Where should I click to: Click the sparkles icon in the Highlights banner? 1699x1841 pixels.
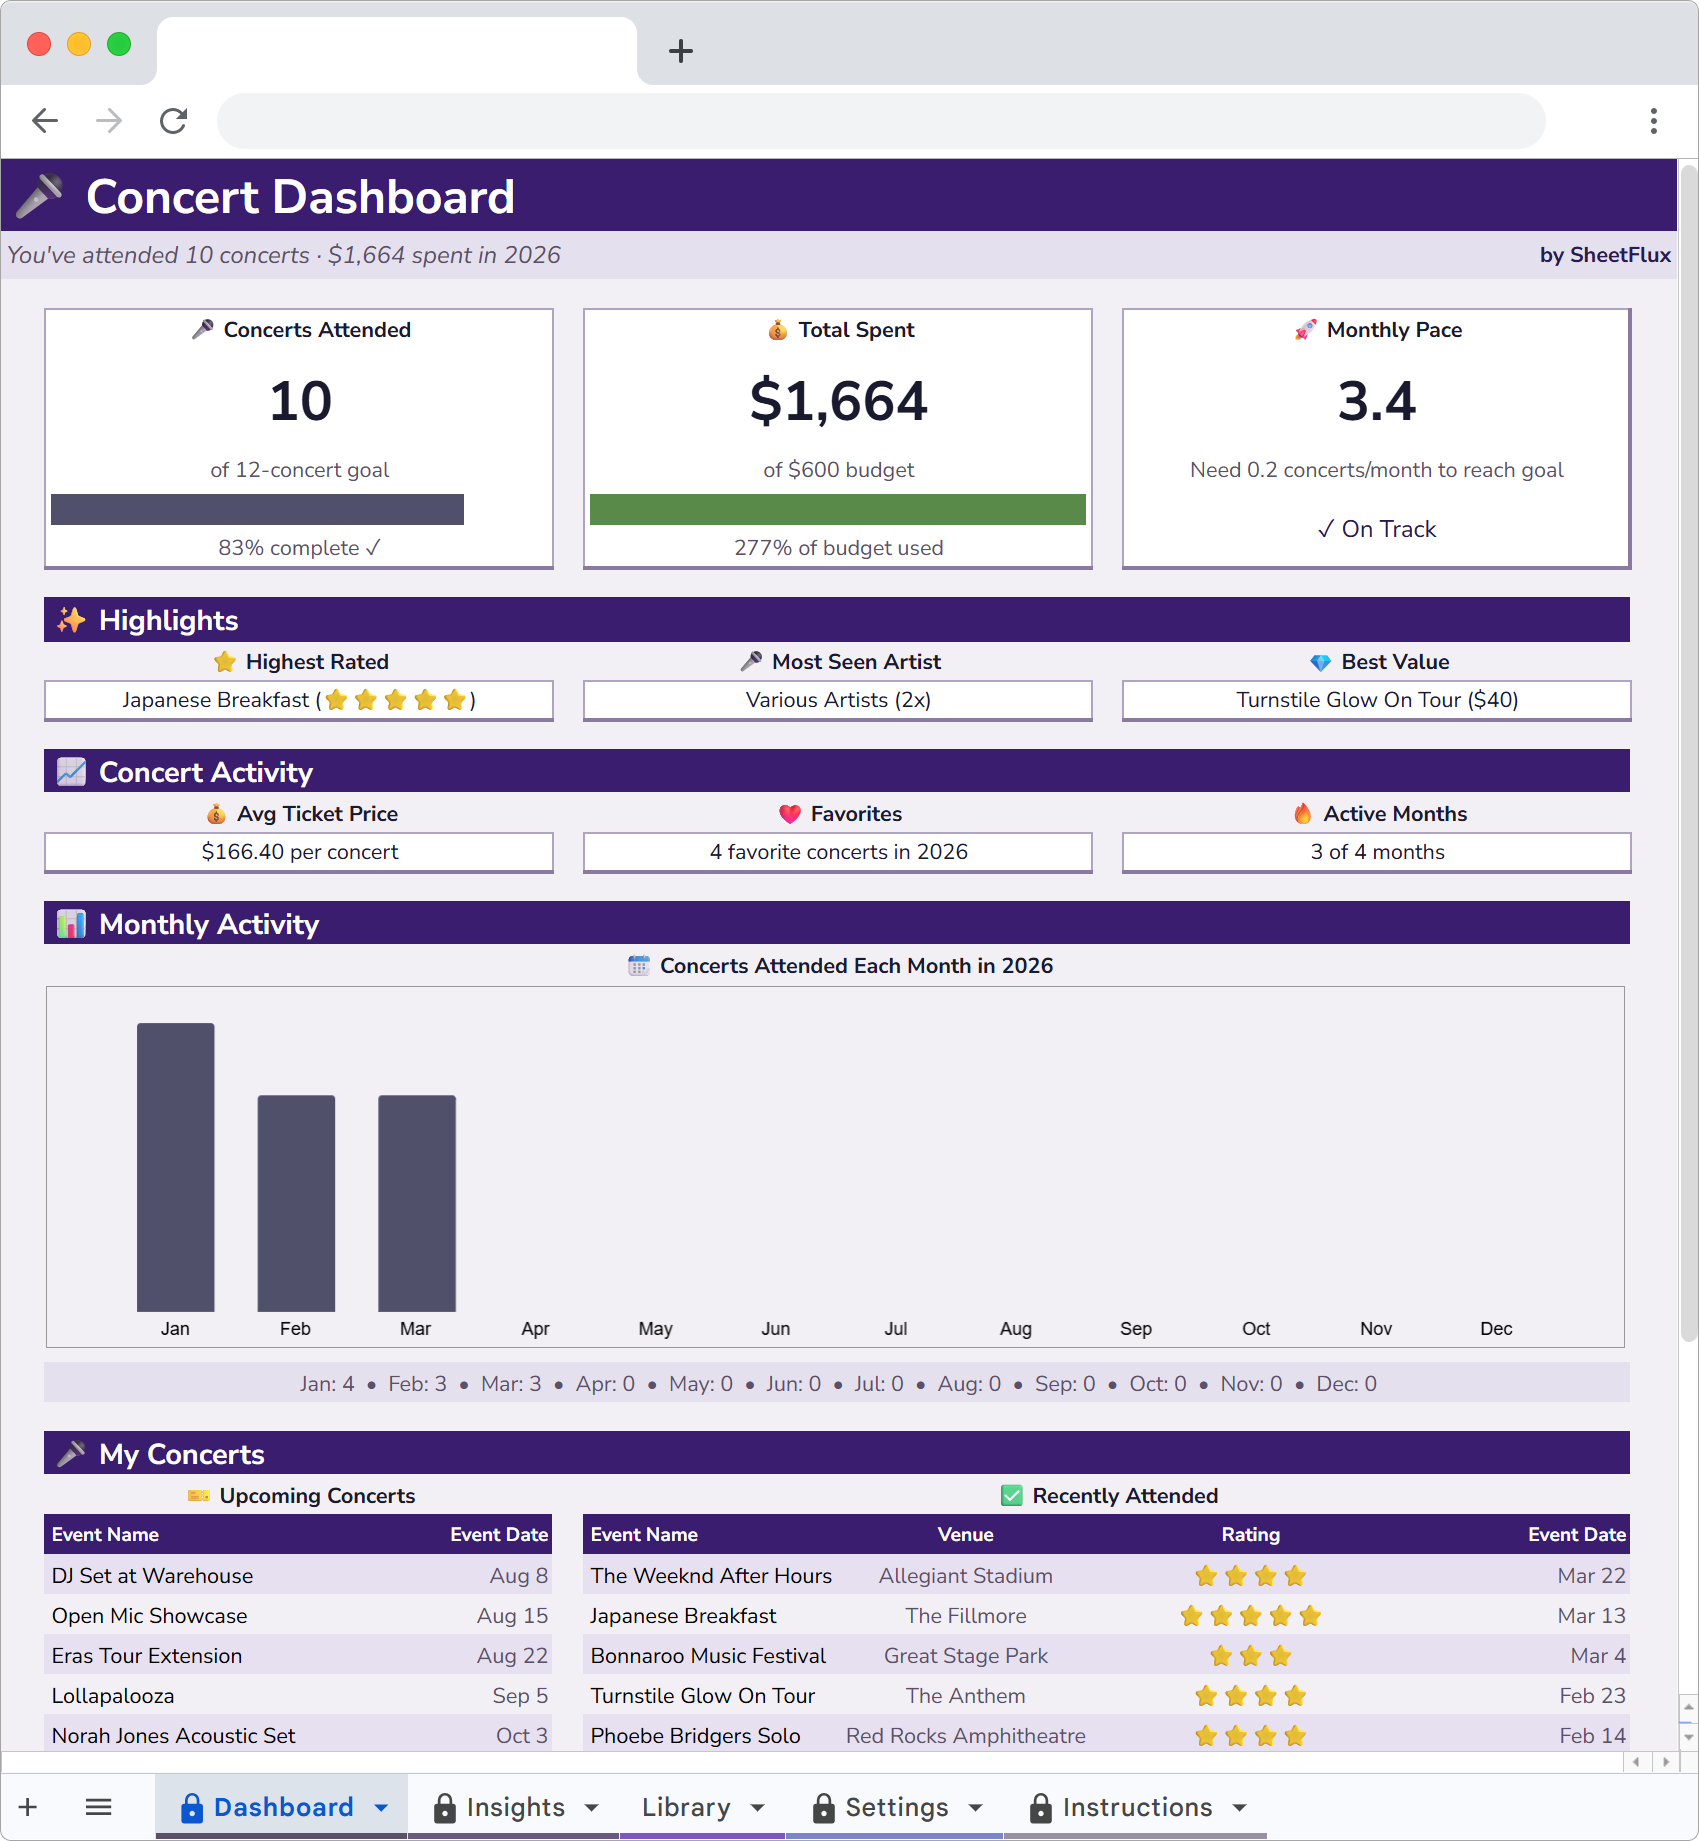70,619
